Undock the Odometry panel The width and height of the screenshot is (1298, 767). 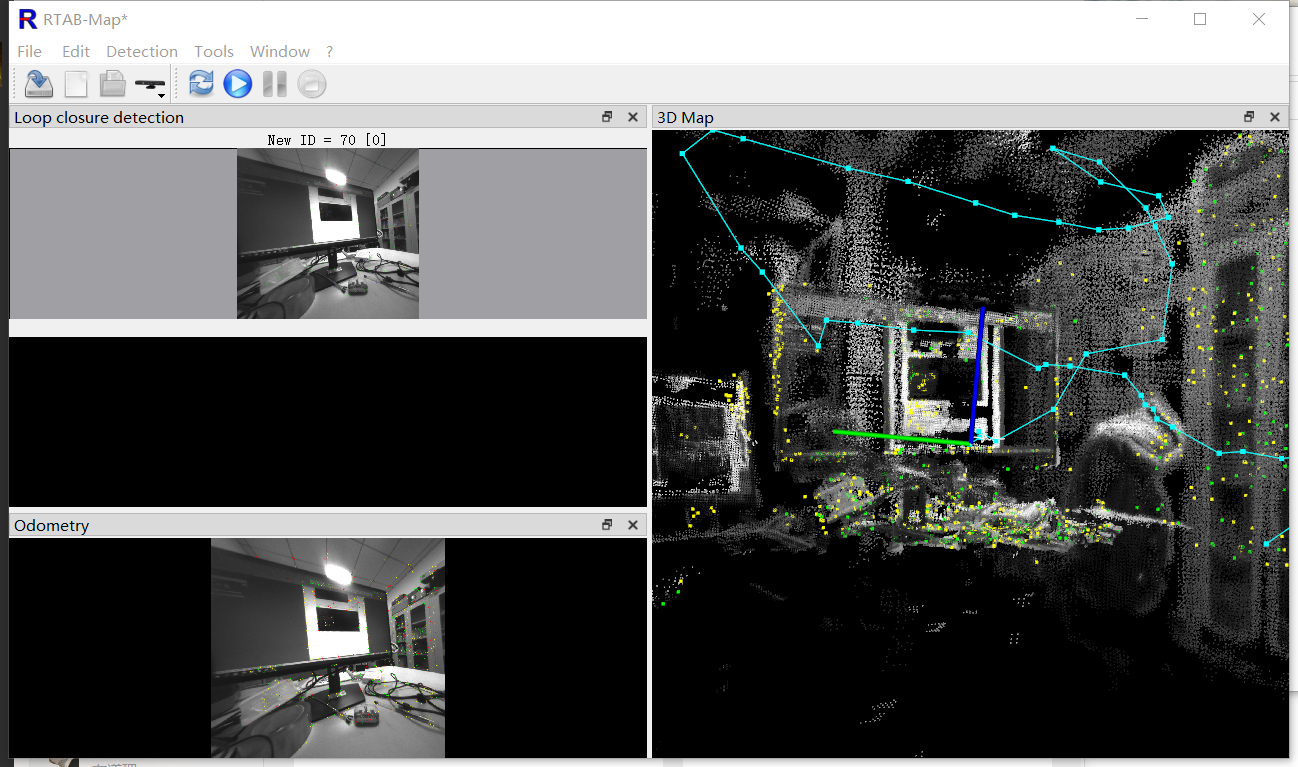607,524
